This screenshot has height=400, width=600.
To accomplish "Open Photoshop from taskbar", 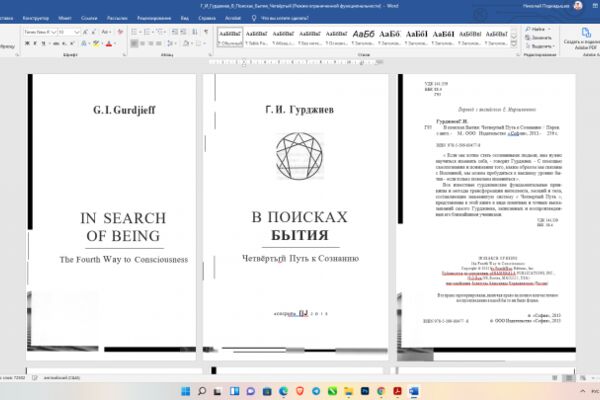I will pyautogui.click(x=365, y=391).
